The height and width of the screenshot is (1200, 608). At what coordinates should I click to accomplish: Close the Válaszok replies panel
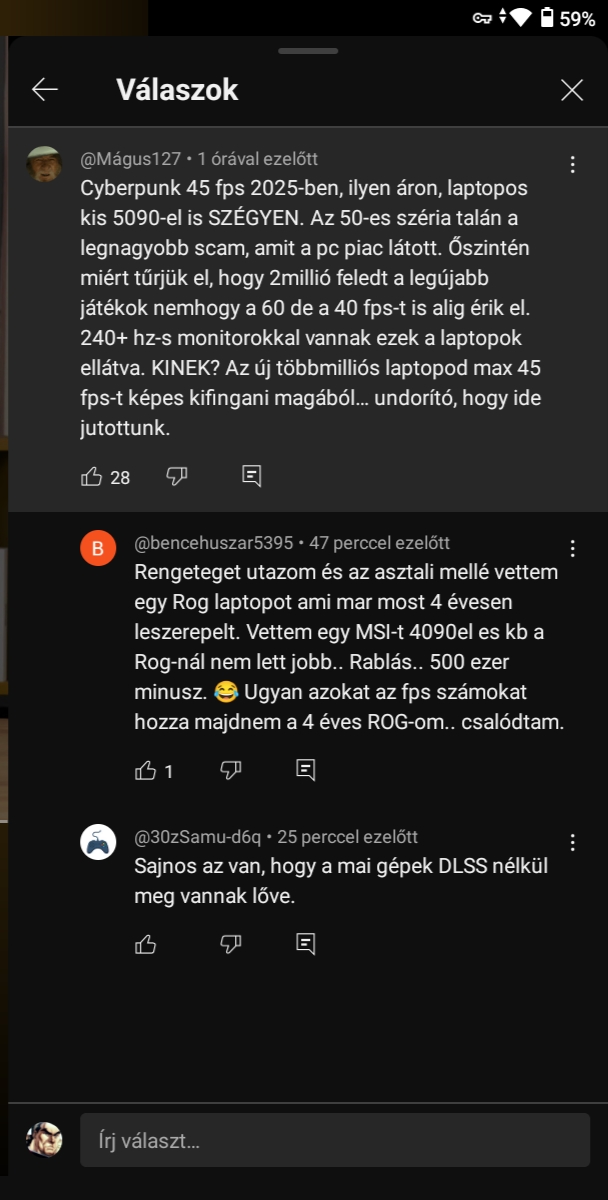[572, 90]
